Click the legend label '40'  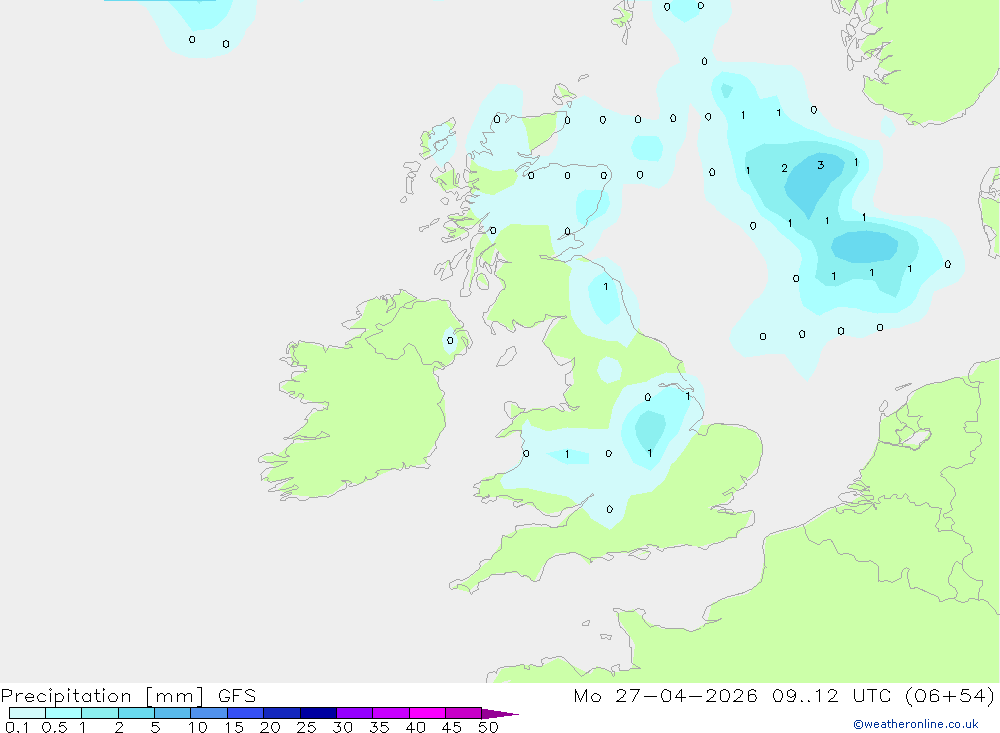coord(415,727)
